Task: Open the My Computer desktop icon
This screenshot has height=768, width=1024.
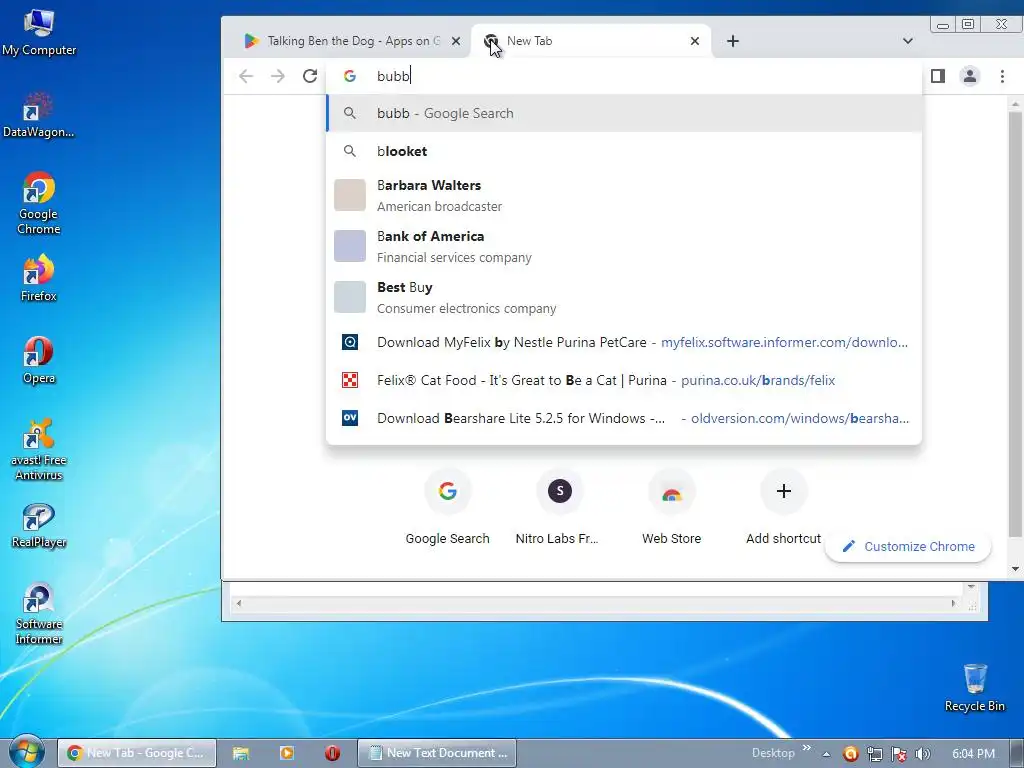Action: (39, 32)
